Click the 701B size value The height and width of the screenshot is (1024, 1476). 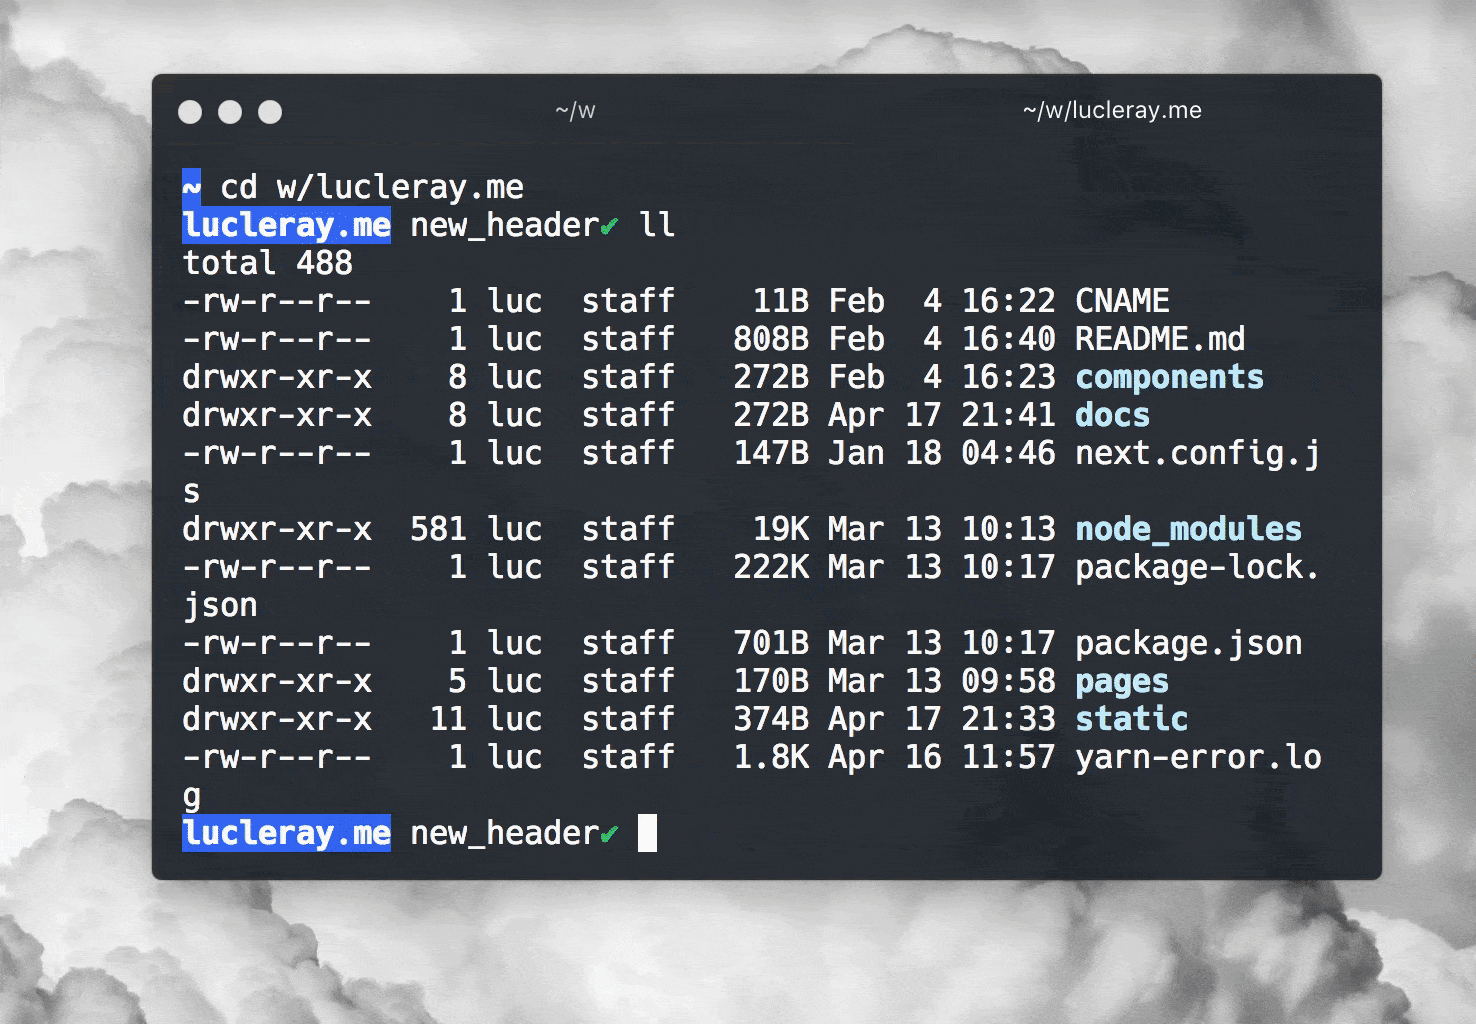pos(771,643)
